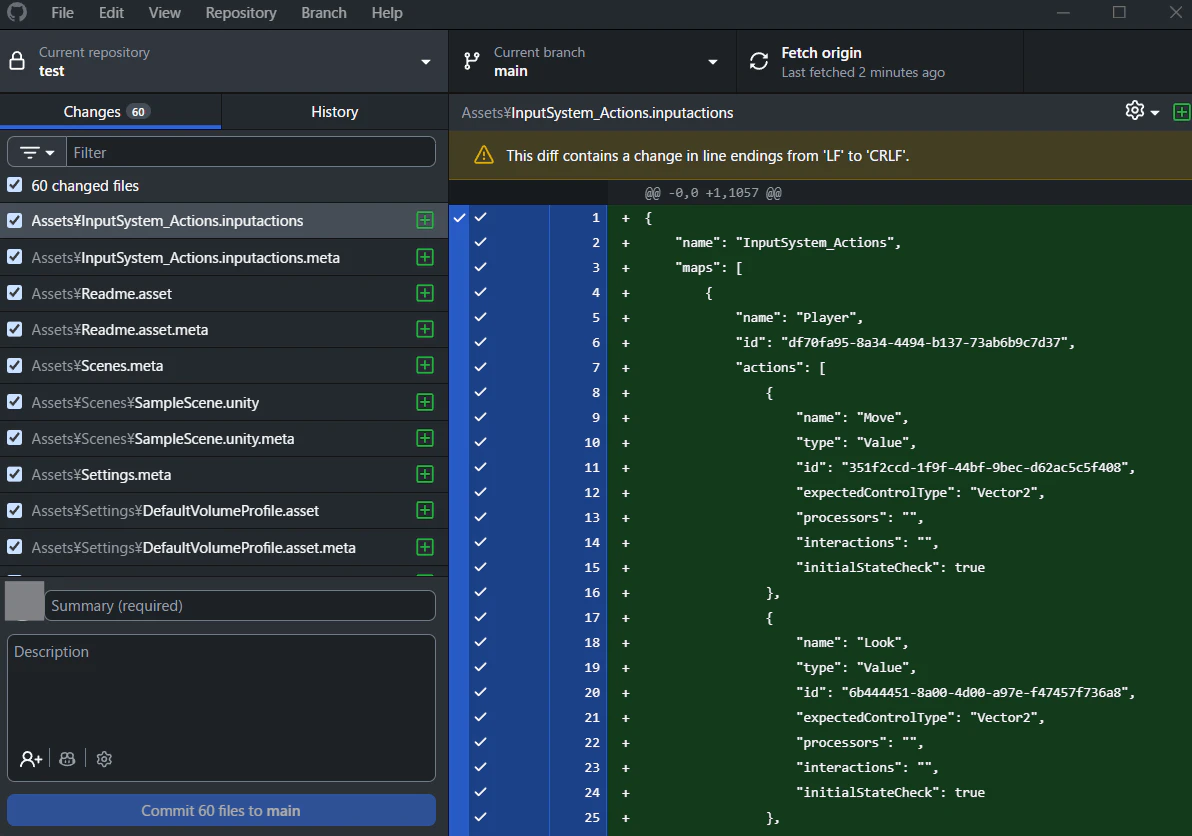
Task: Open the diff settings gear icon
Action: [x=1134, y=111]
